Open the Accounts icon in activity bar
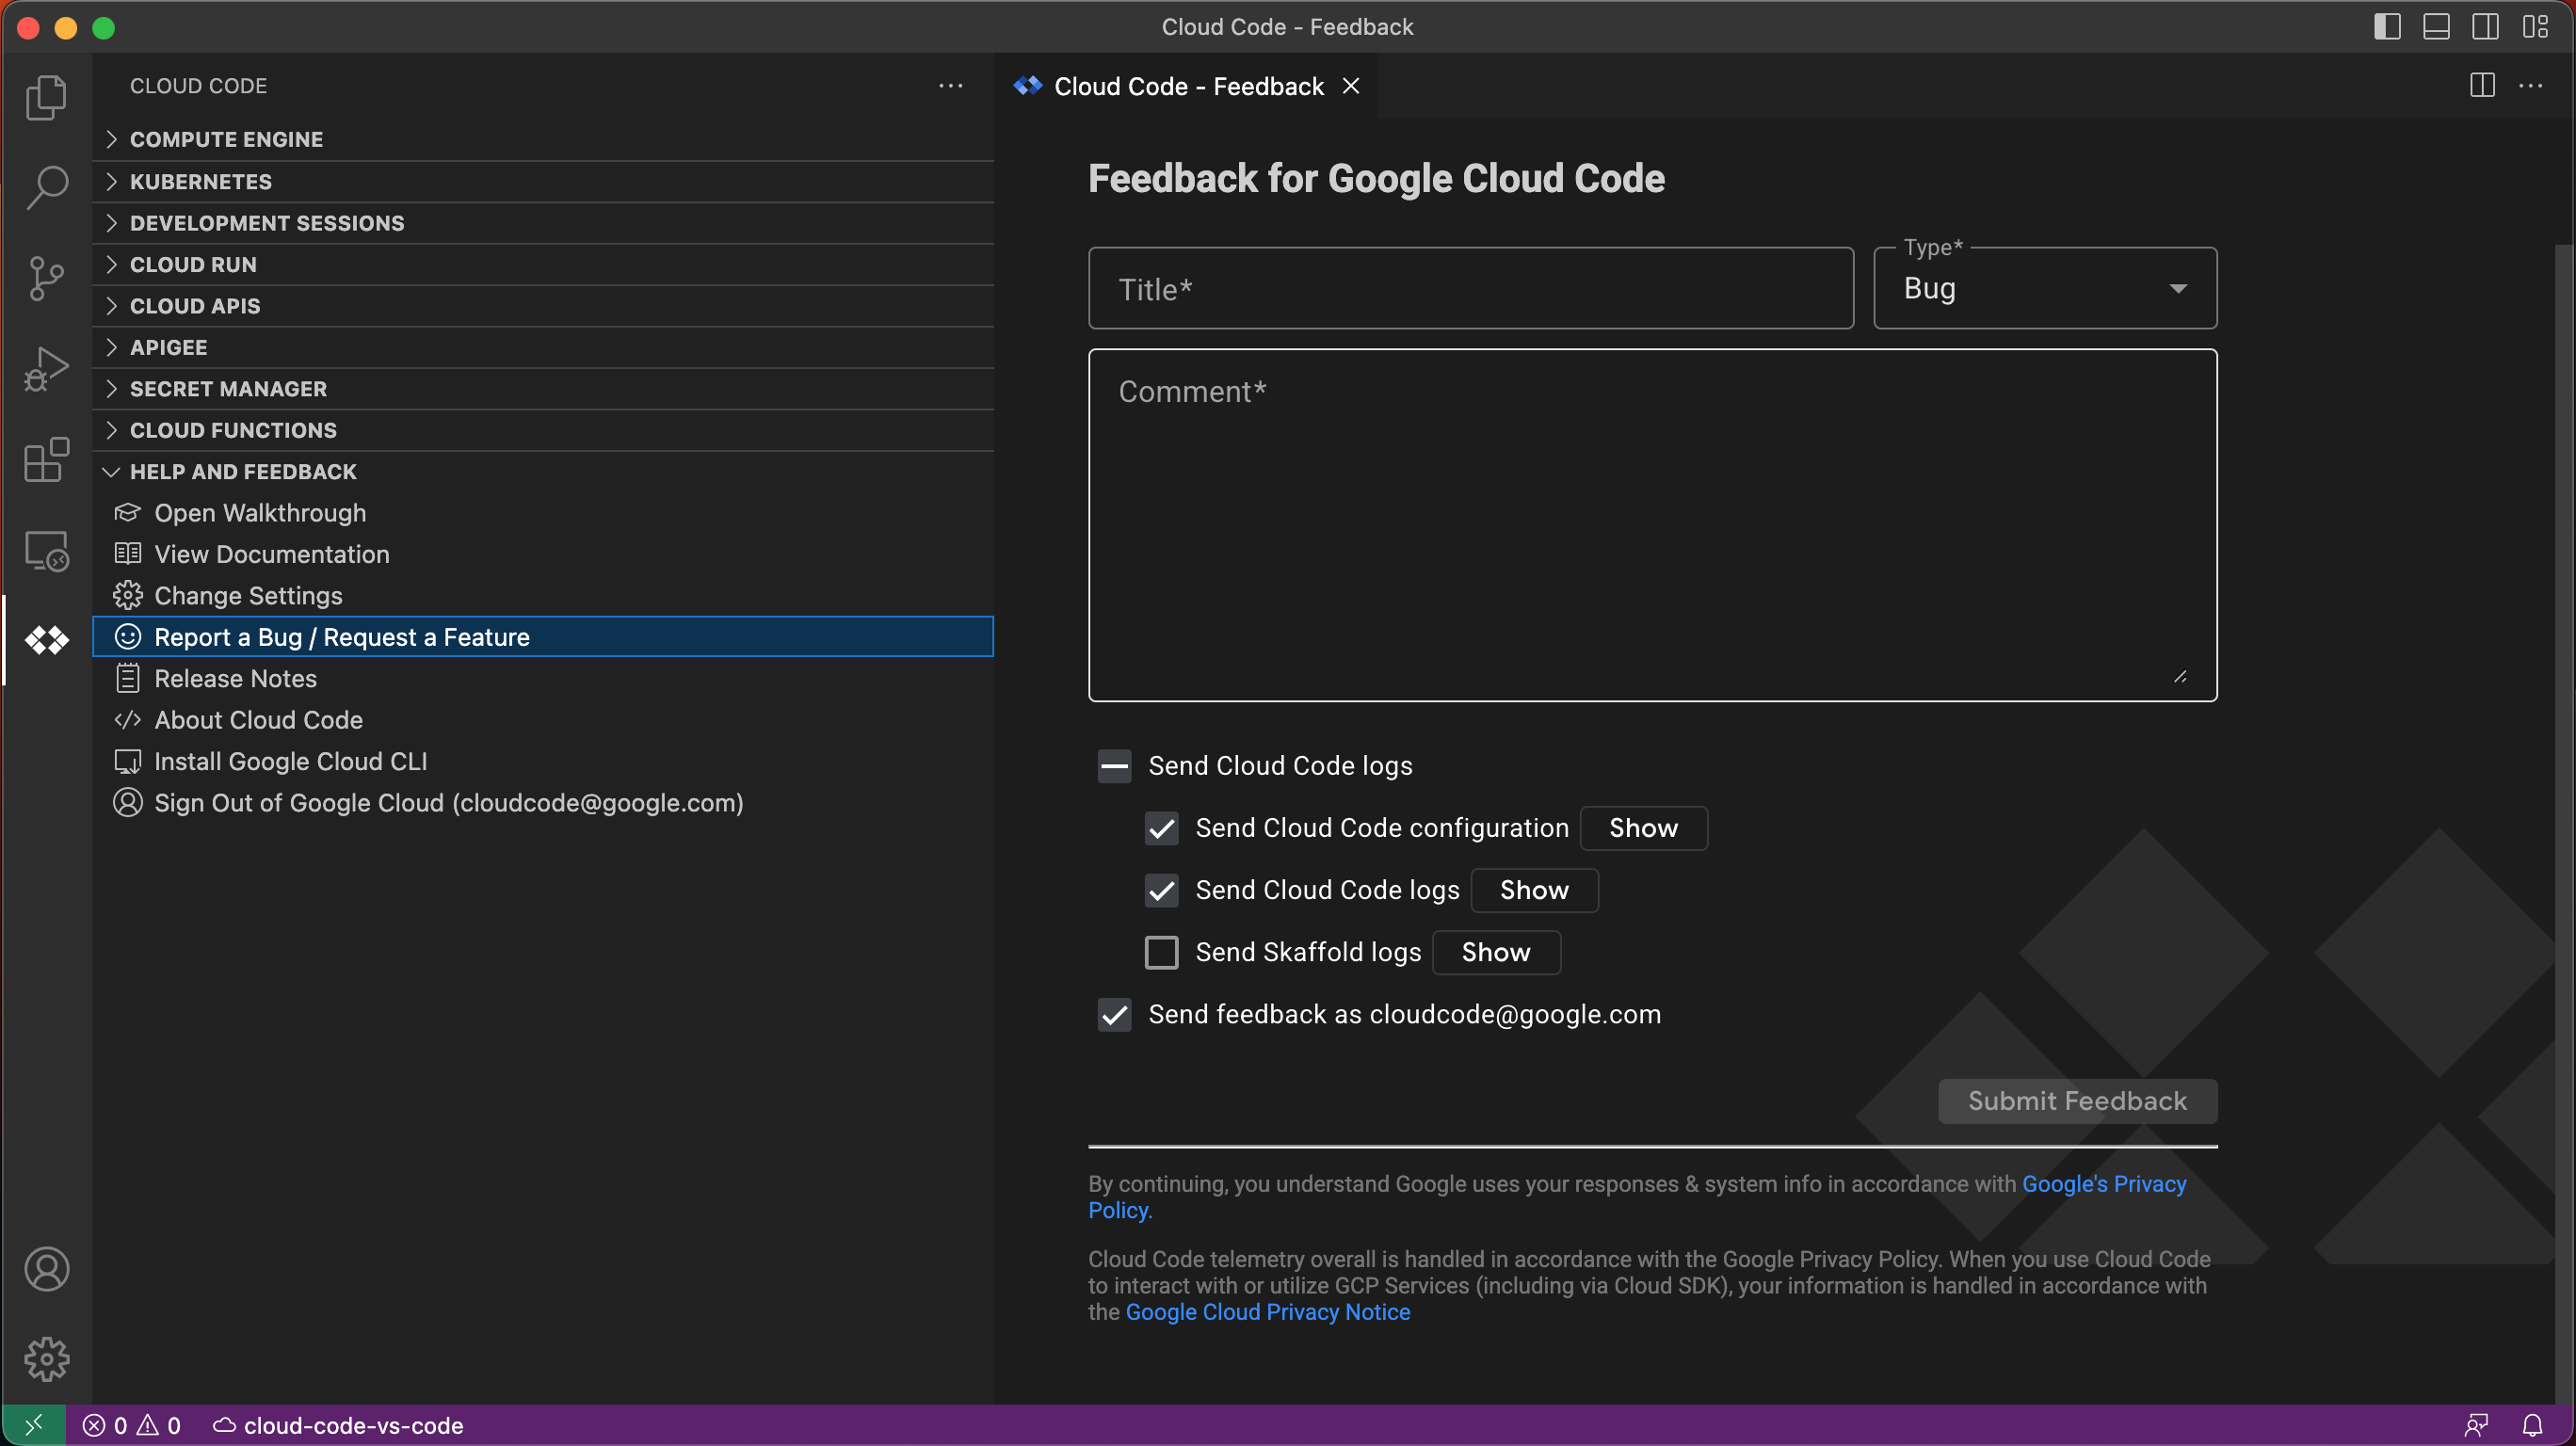The height and width of the screenshot is (1446, 2576). pos(46,1269)
